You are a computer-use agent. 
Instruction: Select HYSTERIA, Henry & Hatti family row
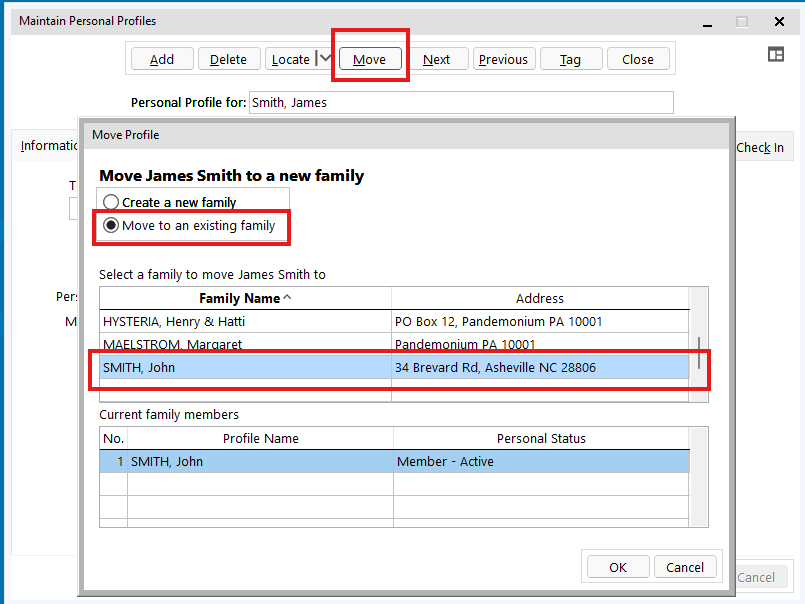point(245,321)
